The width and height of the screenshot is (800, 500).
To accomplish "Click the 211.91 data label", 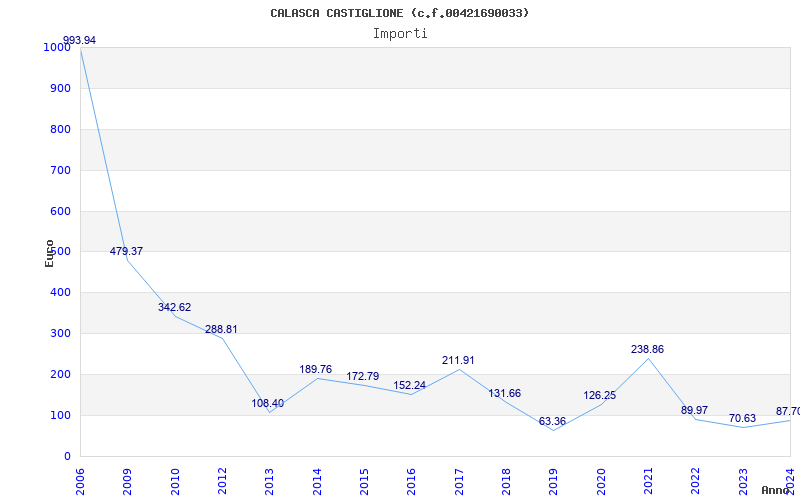I will (458, 360).
